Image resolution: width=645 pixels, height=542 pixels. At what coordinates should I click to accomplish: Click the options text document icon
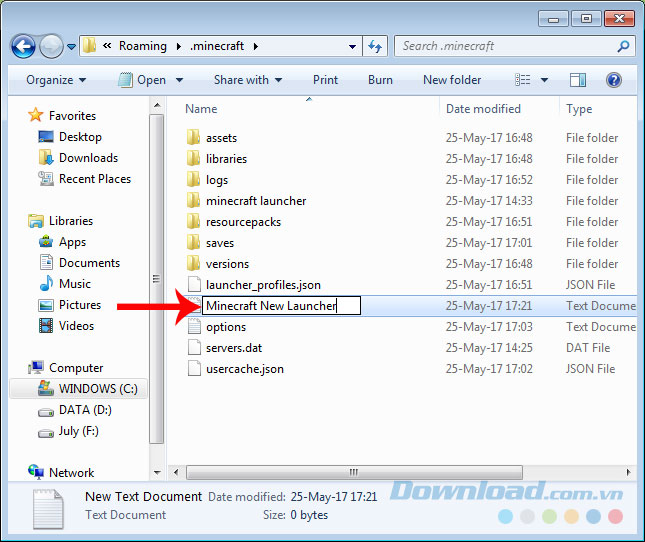coord(194,326)
